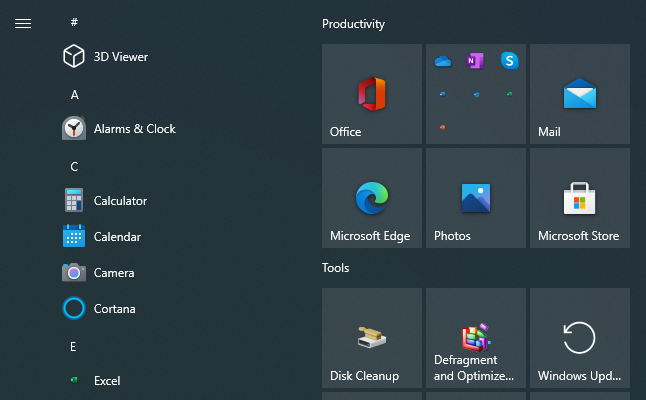Click the Productivity group title
The image size is (646, 400).
(353, 24)
